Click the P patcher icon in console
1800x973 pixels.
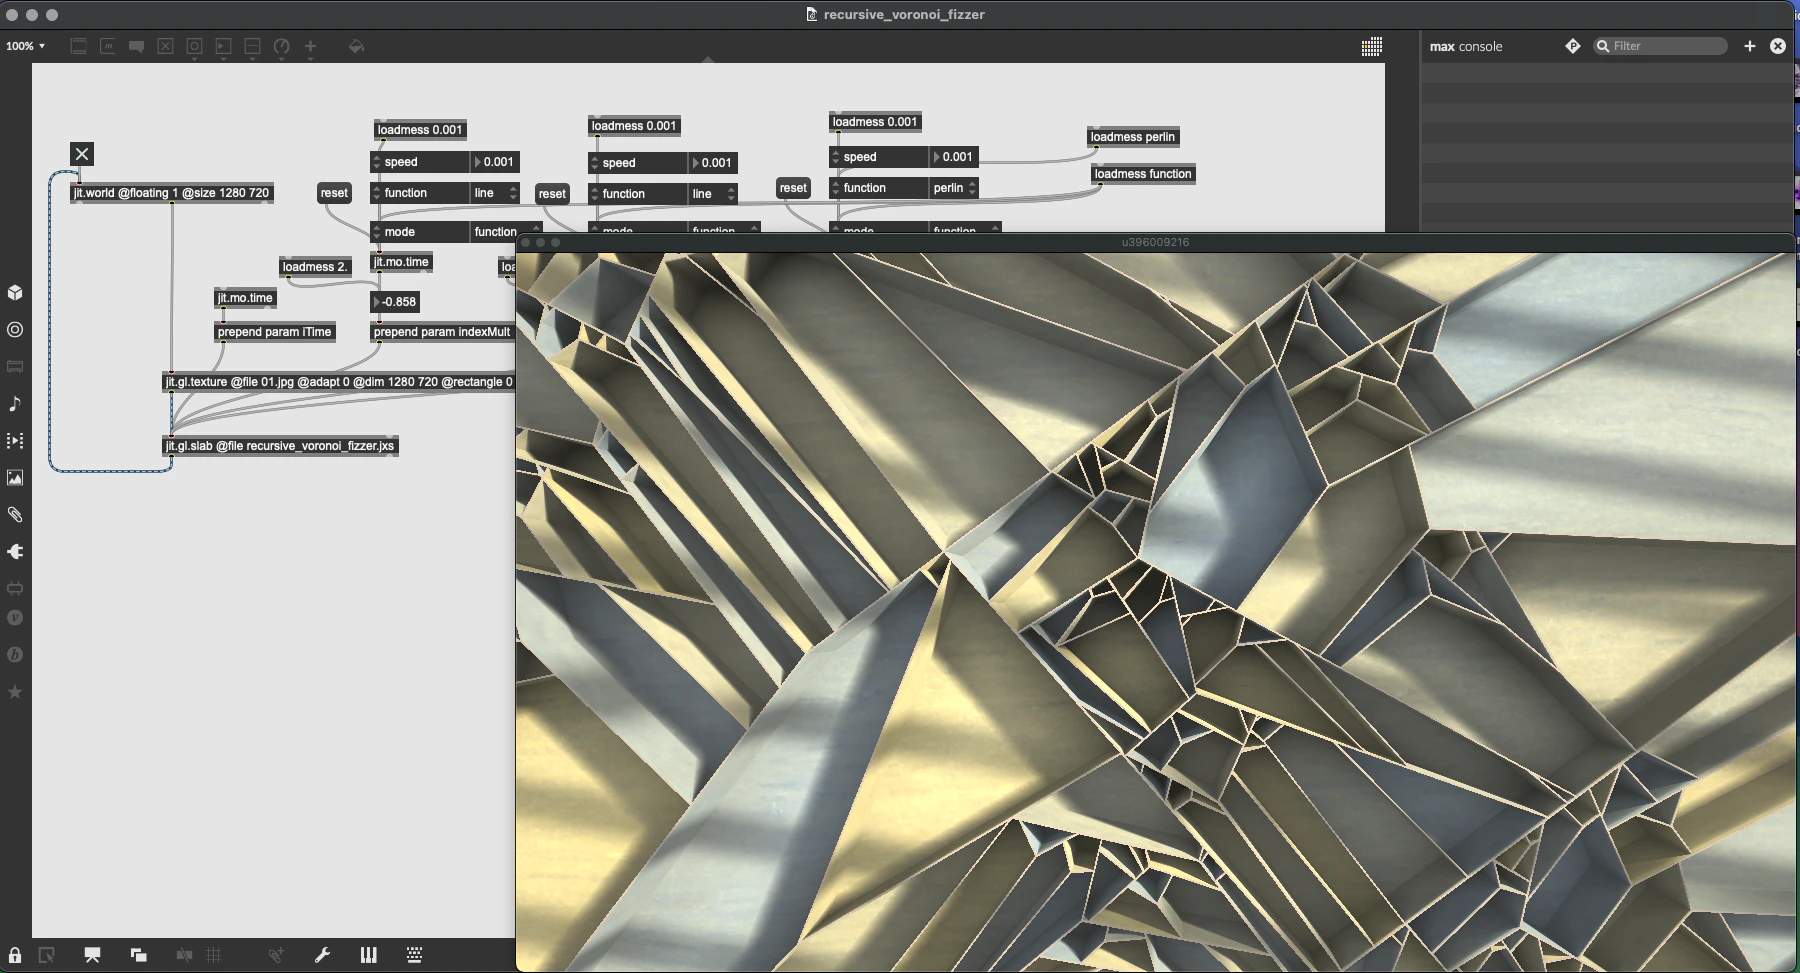click(1572, 46)
